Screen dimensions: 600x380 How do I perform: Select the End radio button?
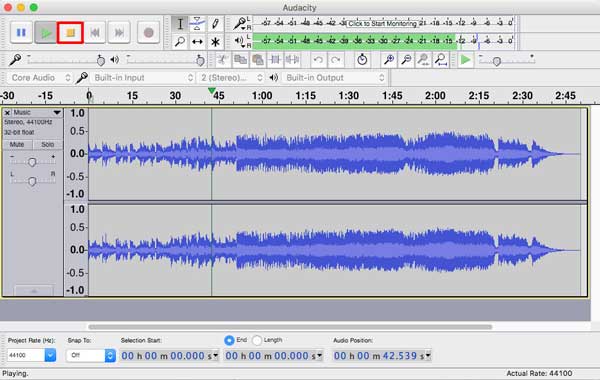coord(229,340)
